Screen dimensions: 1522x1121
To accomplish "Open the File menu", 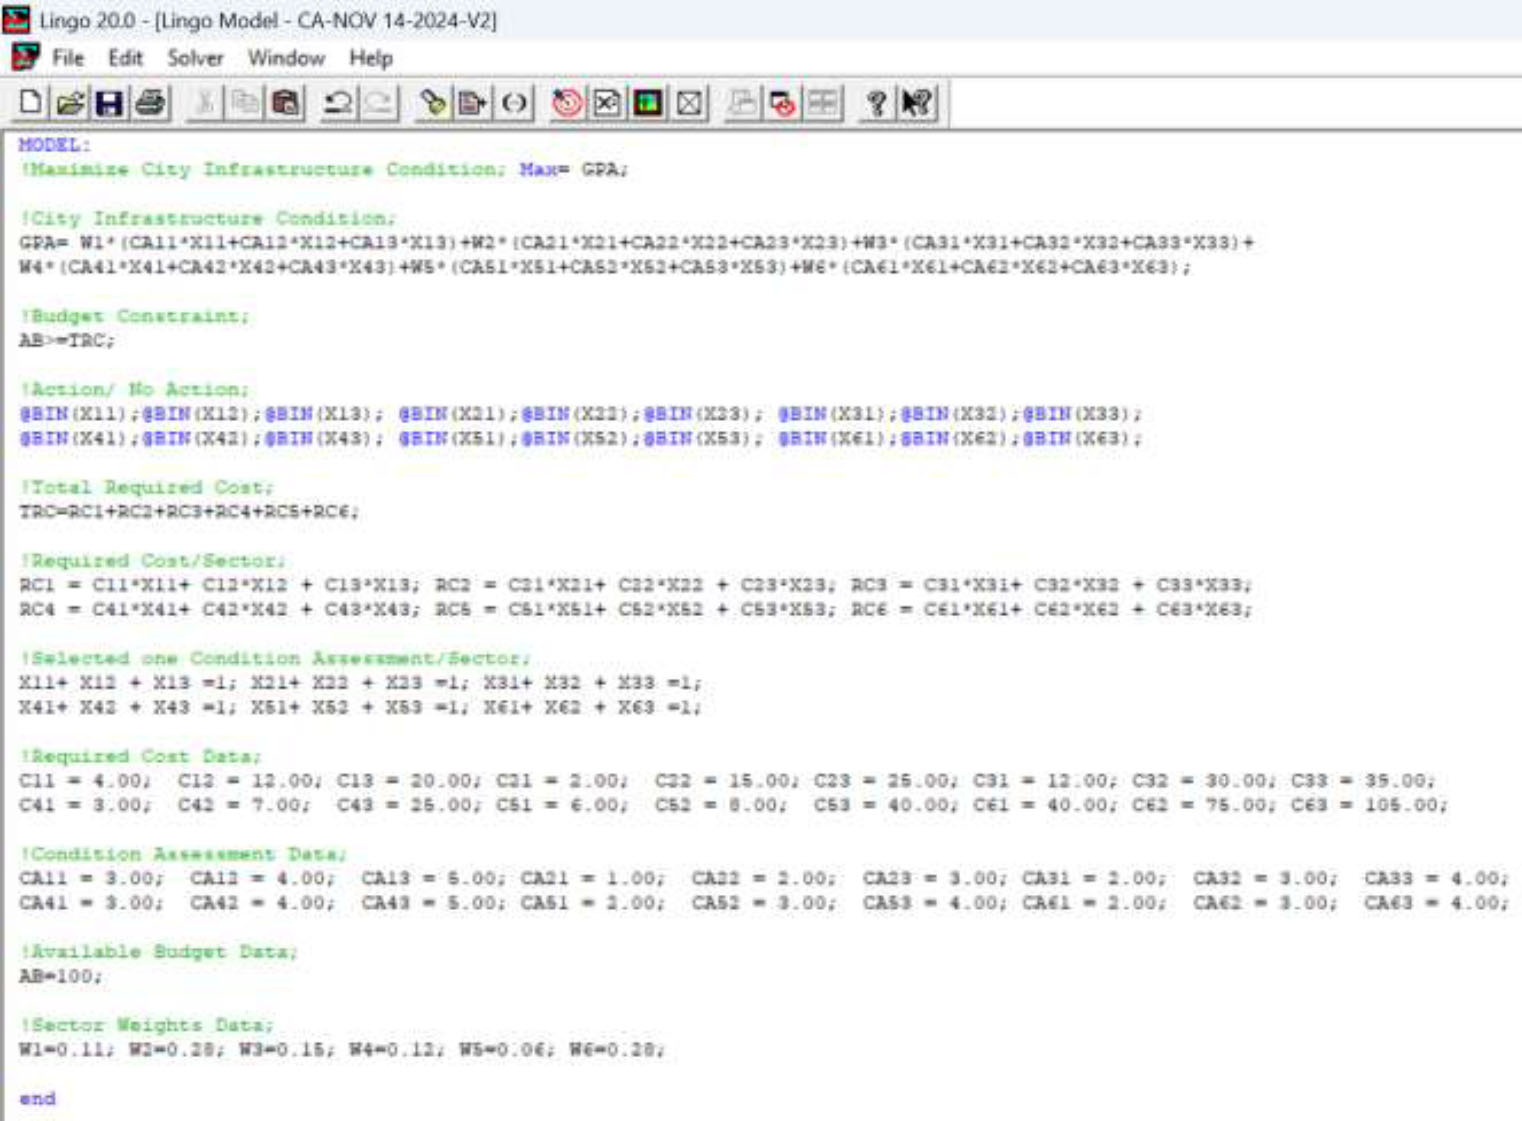I will coord(68,58).
